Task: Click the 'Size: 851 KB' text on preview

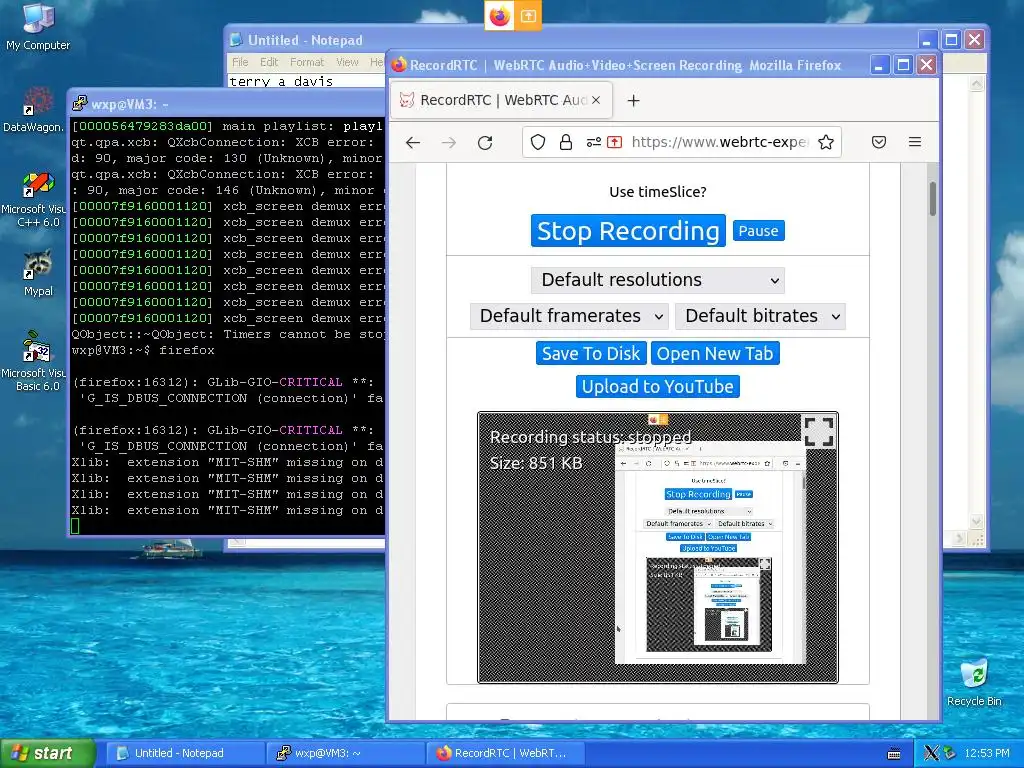Action: pyautogui.click(x=536, y=463)
